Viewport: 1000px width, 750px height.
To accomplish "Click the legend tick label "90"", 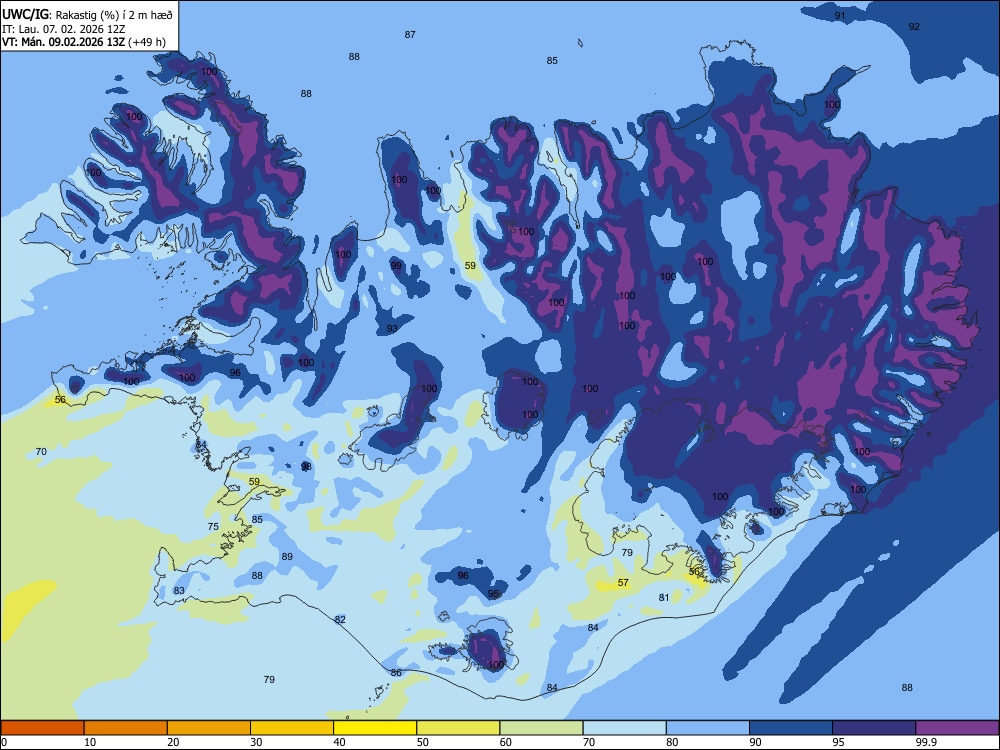I will click(755, 742).
